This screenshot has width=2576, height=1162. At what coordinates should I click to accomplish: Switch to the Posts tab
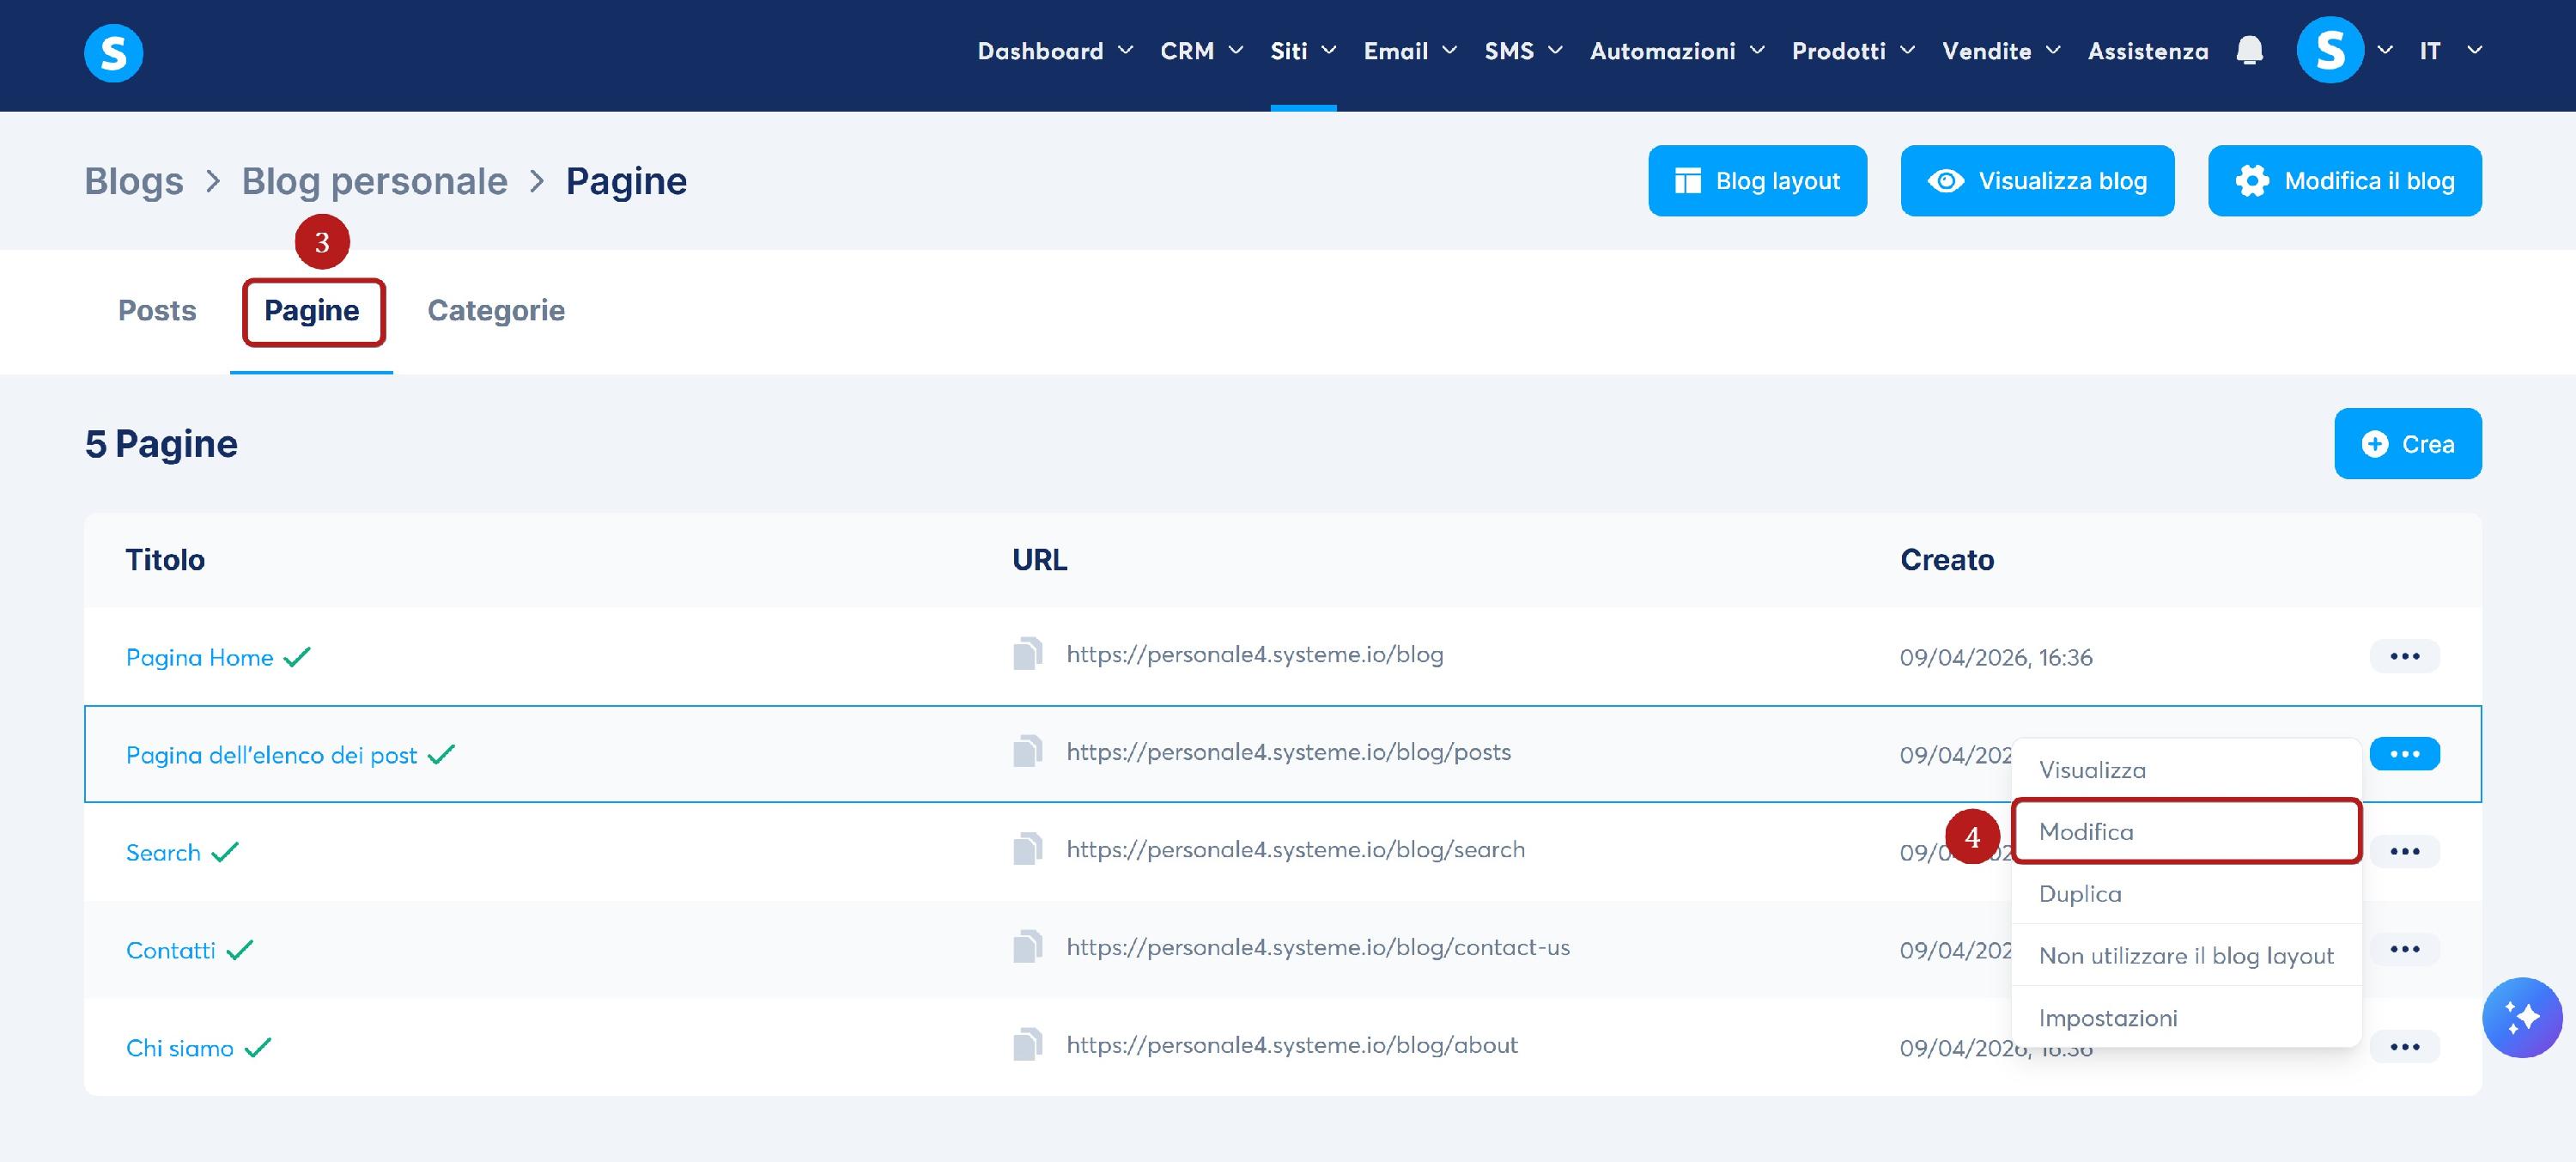(157, 310)
